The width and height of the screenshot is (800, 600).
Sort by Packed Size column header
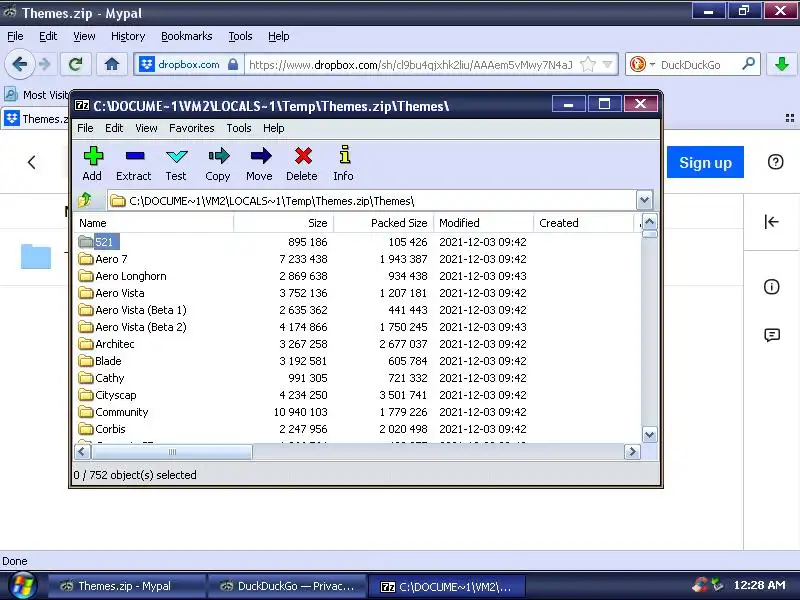pyautogui.click(x=383, y=223)
